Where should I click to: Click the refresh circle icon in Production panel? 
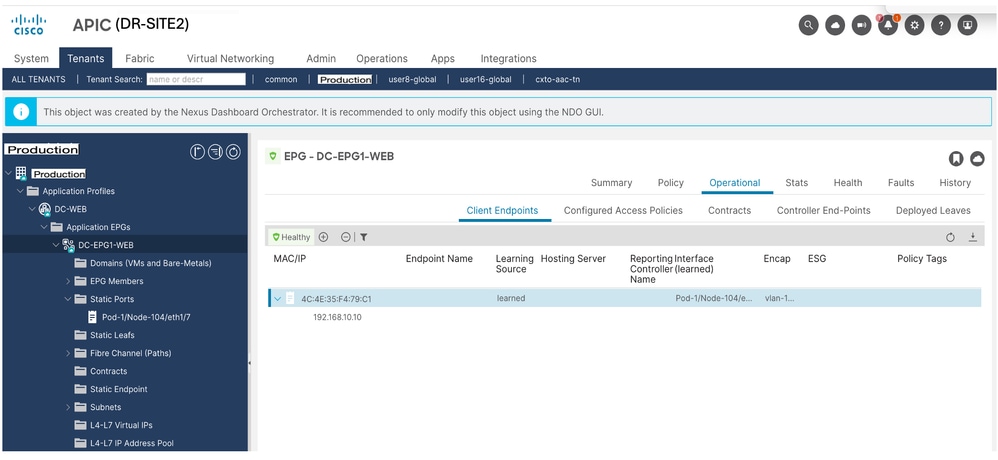coord(233,152)
